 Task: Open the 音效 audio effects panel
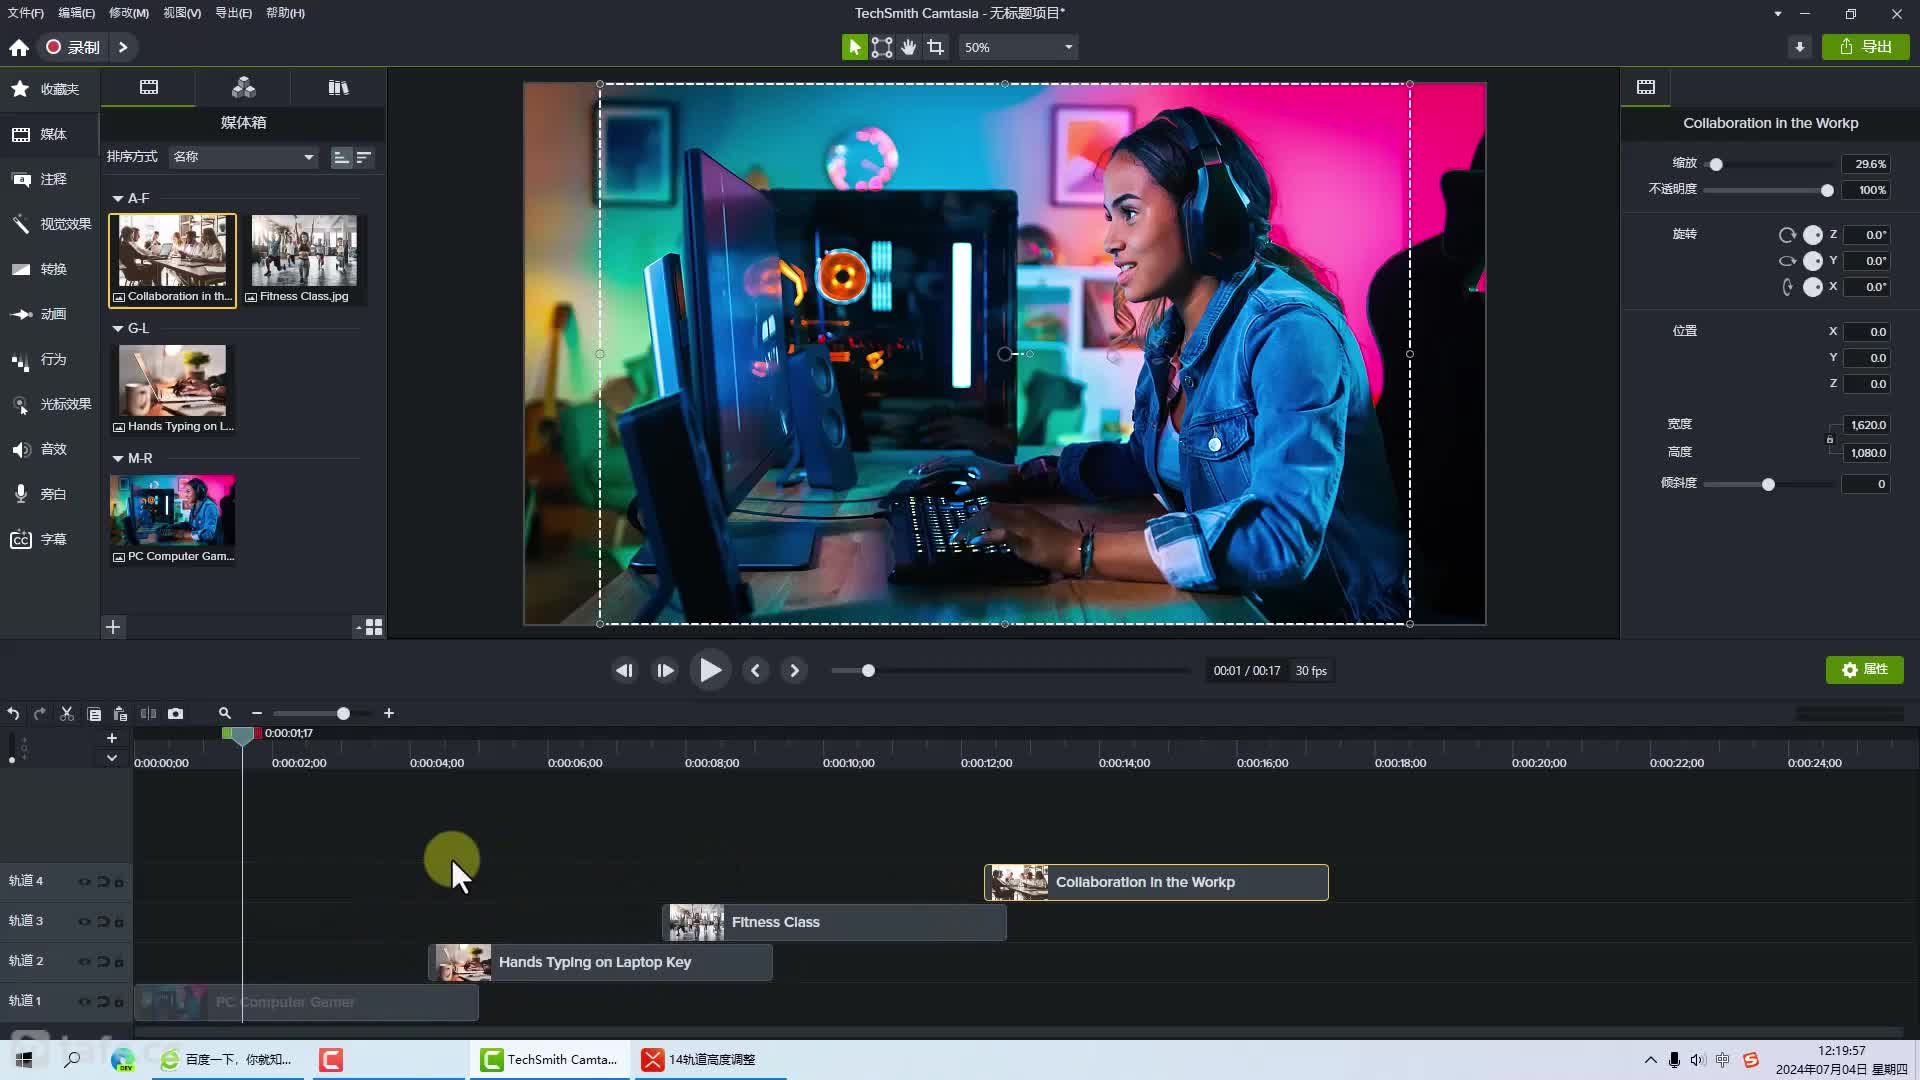tap(50, 449)
